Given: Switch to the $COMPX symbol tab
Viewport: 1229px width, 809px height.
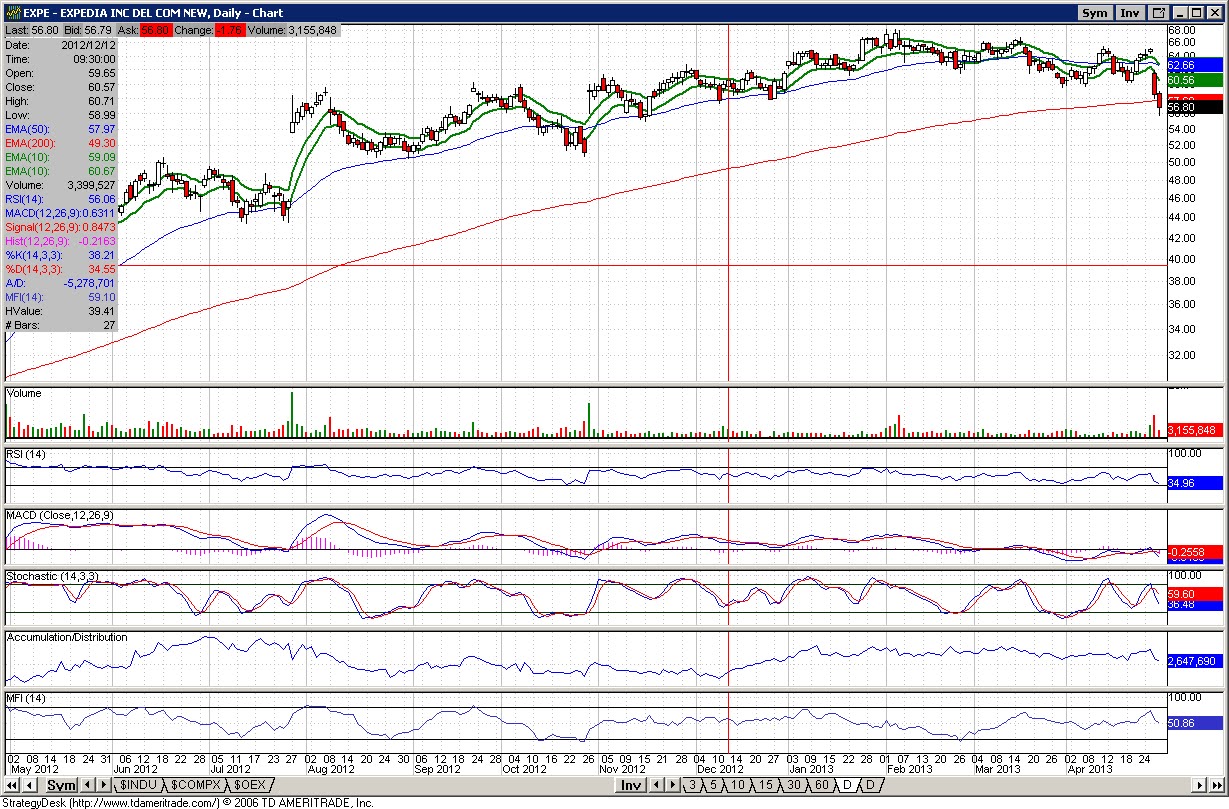Looking at the screenshot, I should coord(196,785).
